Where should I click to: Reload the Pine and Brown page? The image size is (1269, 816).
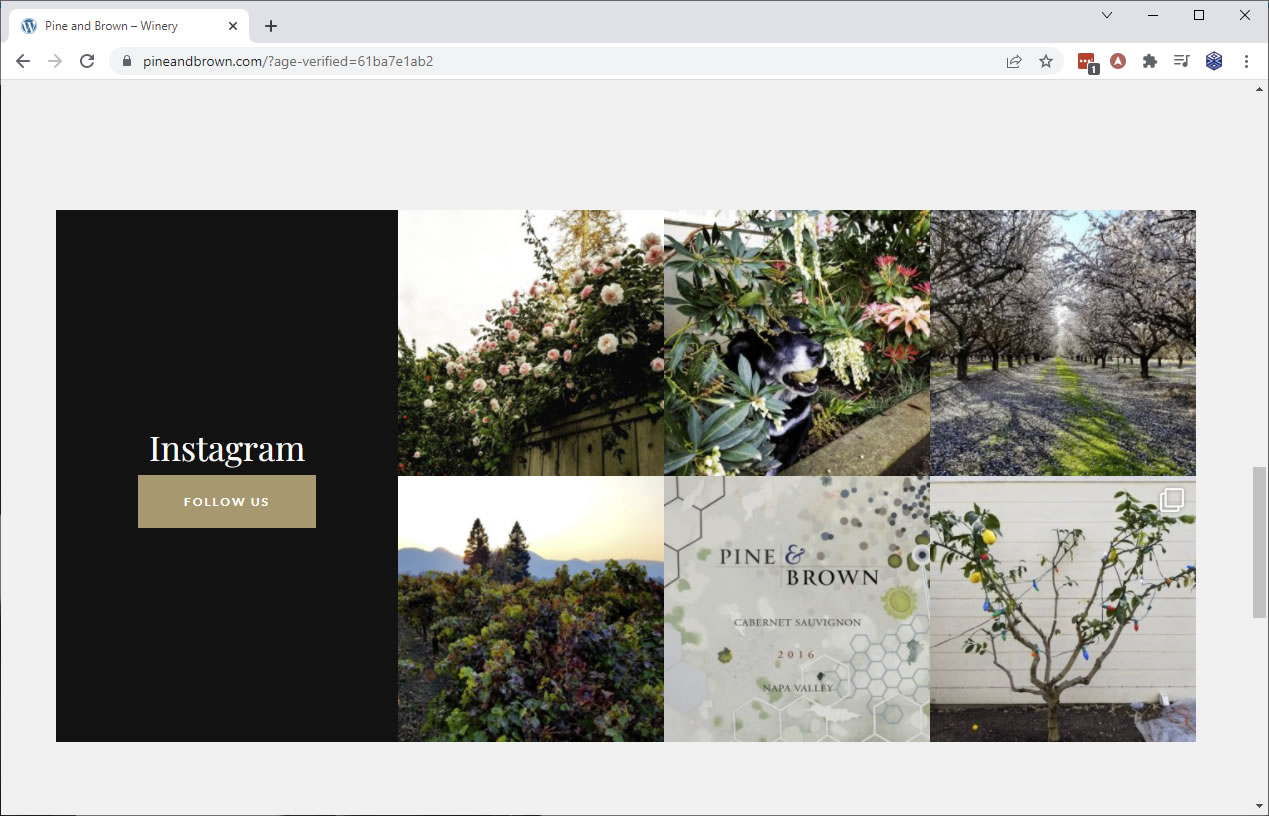click(x=87, y=61)
